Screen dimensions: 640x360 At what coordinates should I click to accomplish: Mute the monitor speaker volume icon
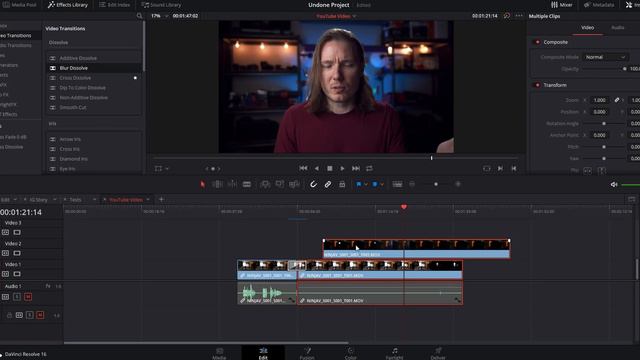coord(614,184)
